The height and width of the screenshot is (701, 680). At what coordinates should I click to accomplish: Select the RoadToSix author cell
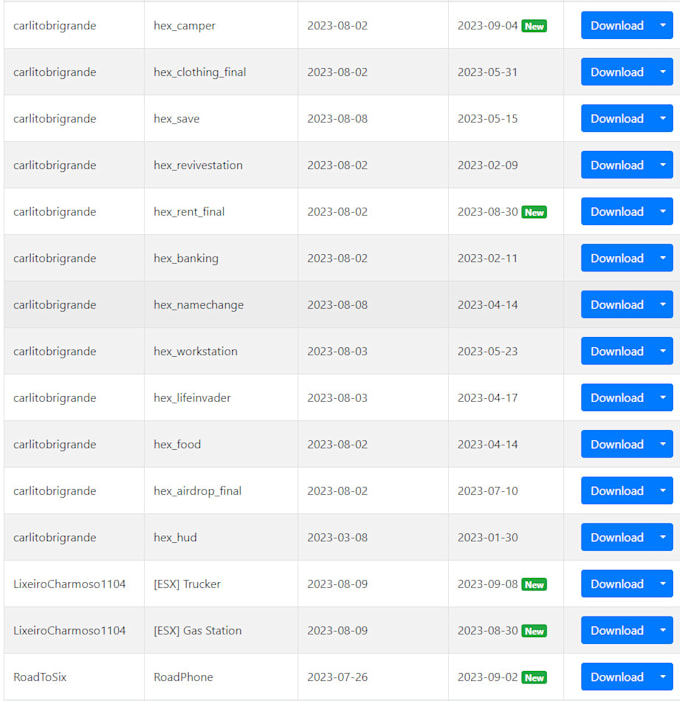[74, 677]
